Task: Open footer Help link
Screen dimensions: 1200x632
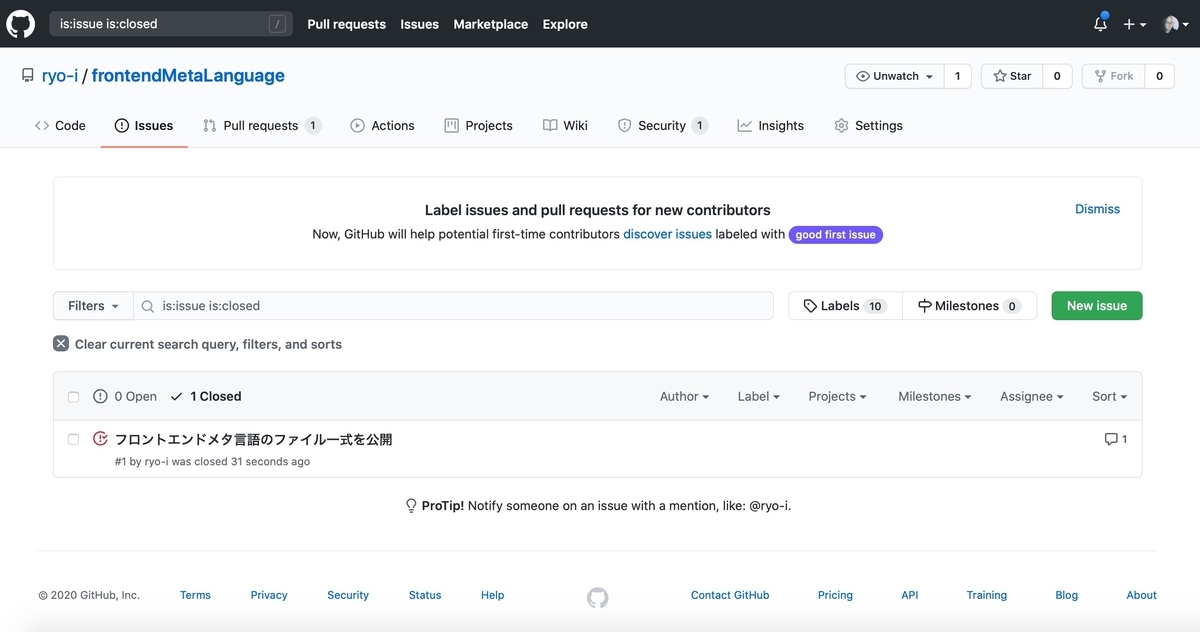Action: (x=492, y=595)
